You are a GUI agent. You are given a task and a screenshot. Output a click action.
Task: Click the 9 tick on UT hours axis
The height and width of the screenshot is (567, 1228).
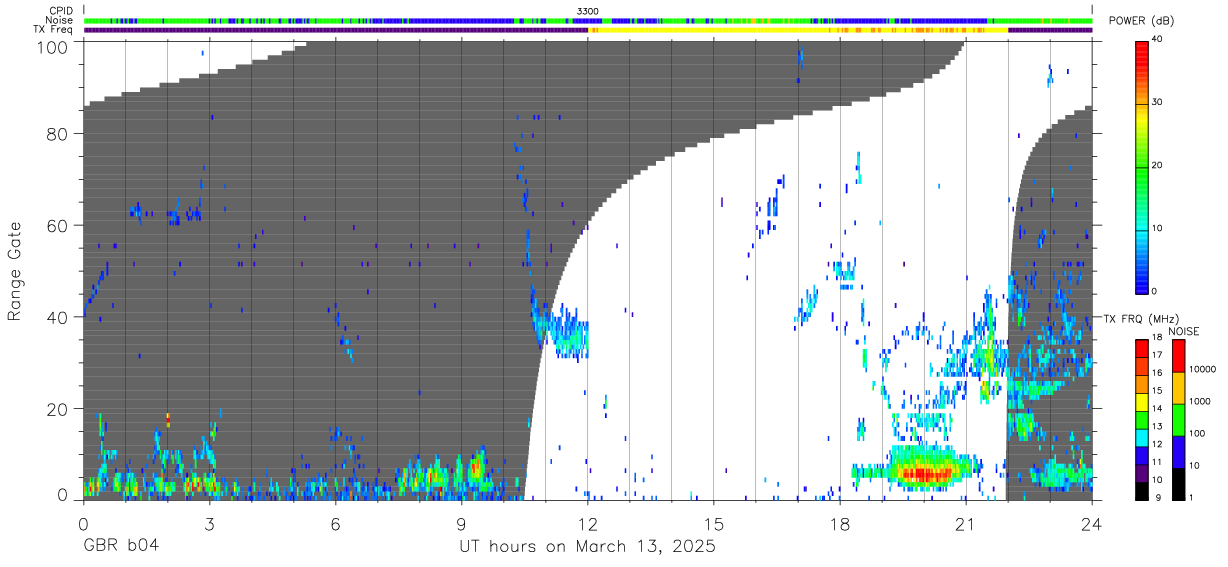(x=461, y=523)
